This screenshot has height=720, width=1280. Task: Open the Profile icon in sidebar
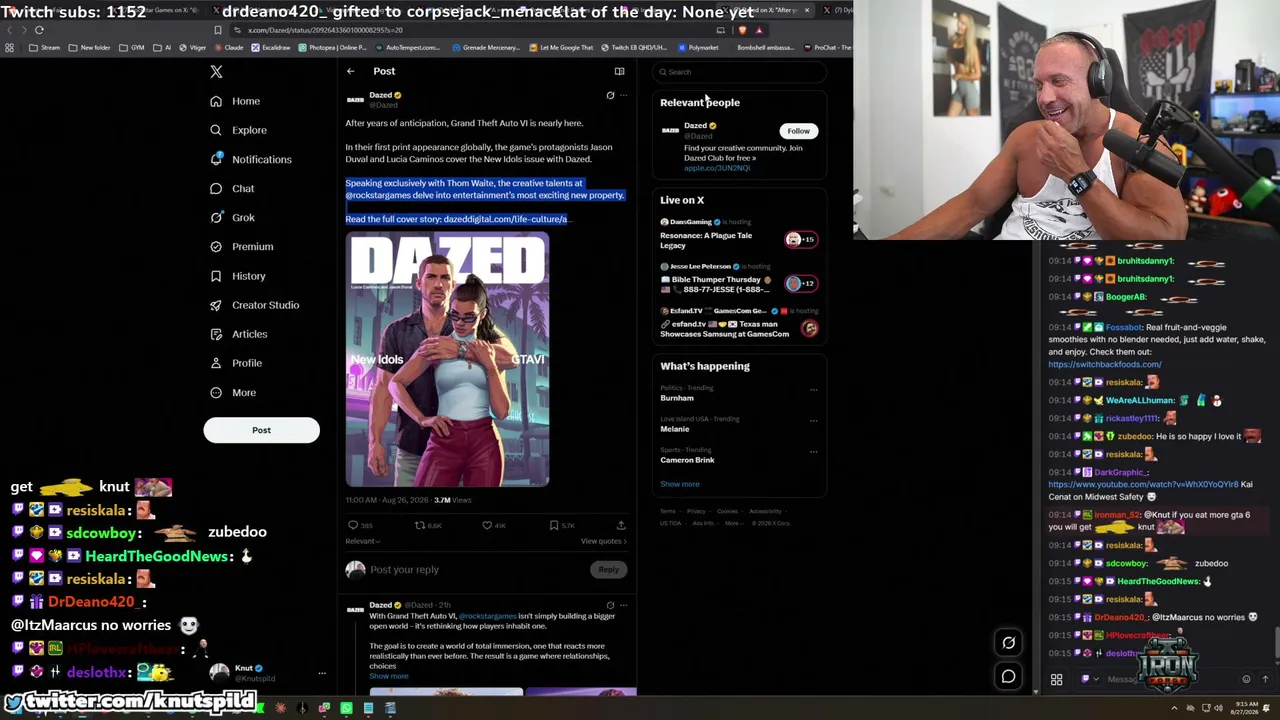coord(216,363)
